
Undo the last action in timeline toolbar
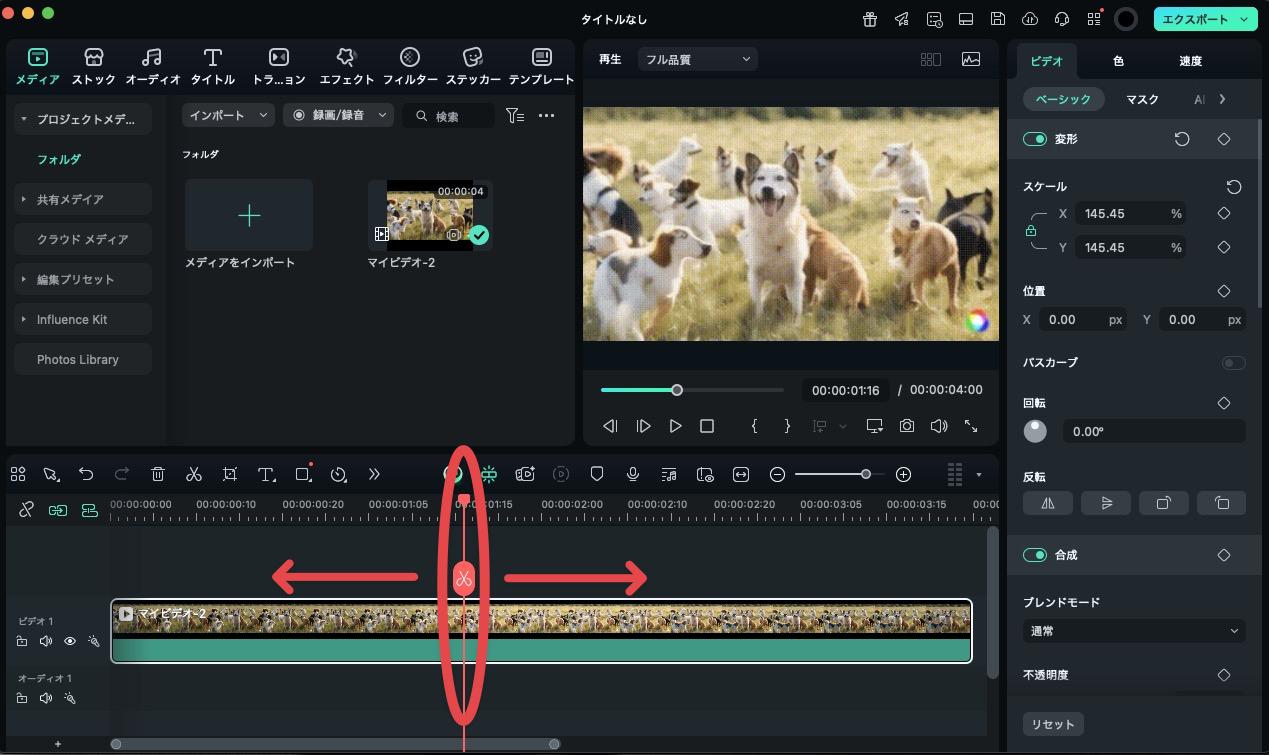pos(86,474)
